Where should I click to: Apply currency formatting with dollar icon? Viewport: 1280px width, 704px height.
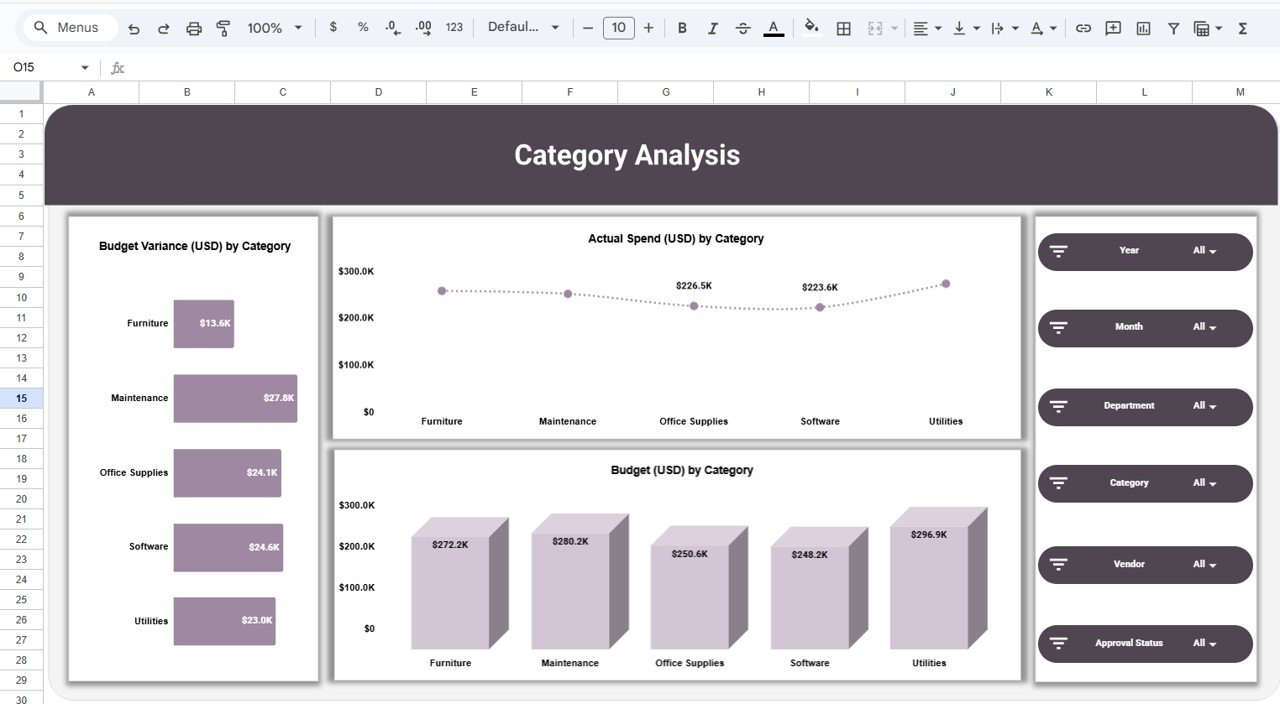click(333, 27)
